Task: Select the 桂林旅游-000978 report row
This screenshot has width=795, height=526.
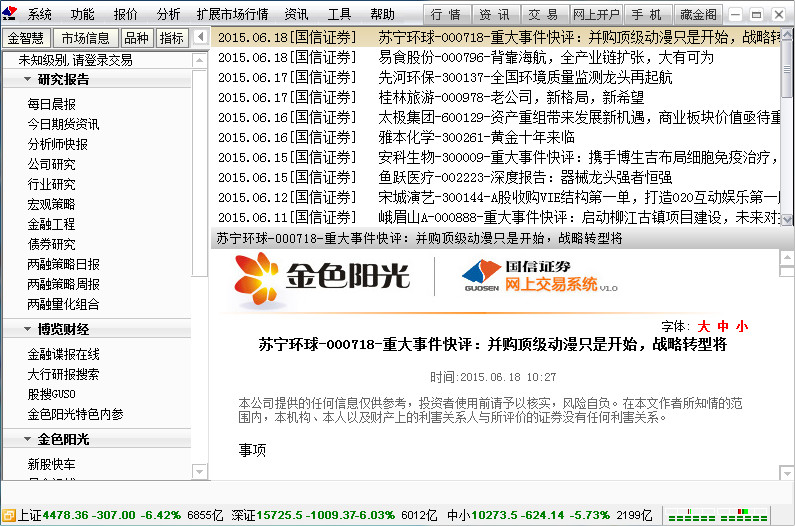Action: [x=496, y=97]
